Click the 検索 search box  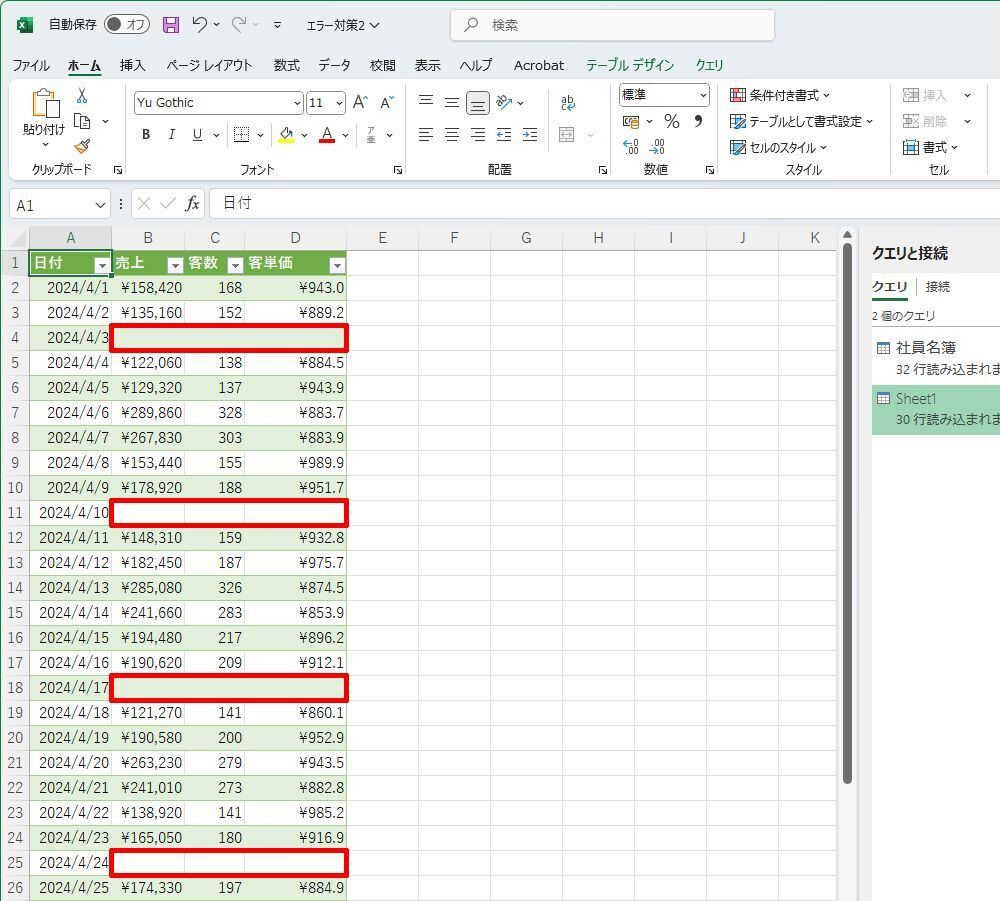pos(612,25)
